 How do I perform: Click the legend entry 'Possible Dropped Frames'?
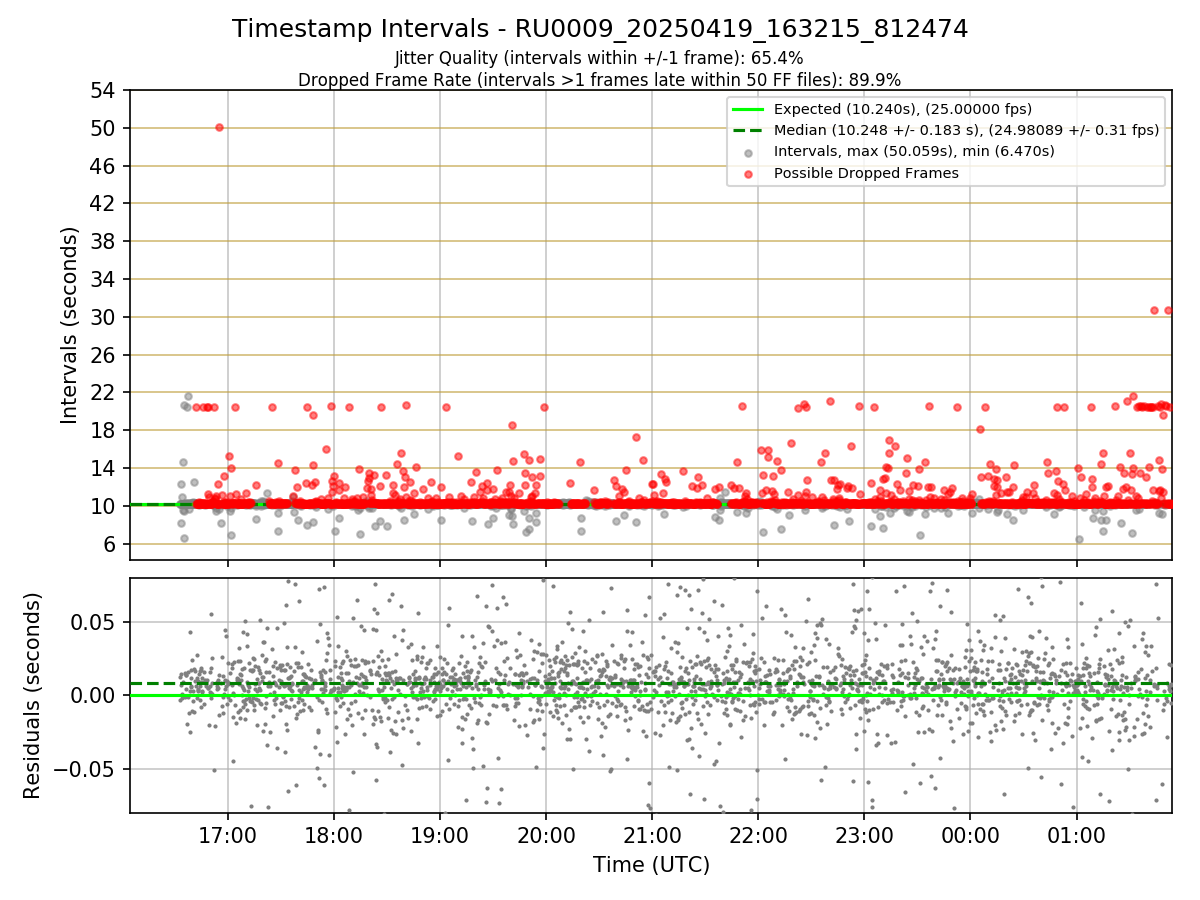click(866, 173)
